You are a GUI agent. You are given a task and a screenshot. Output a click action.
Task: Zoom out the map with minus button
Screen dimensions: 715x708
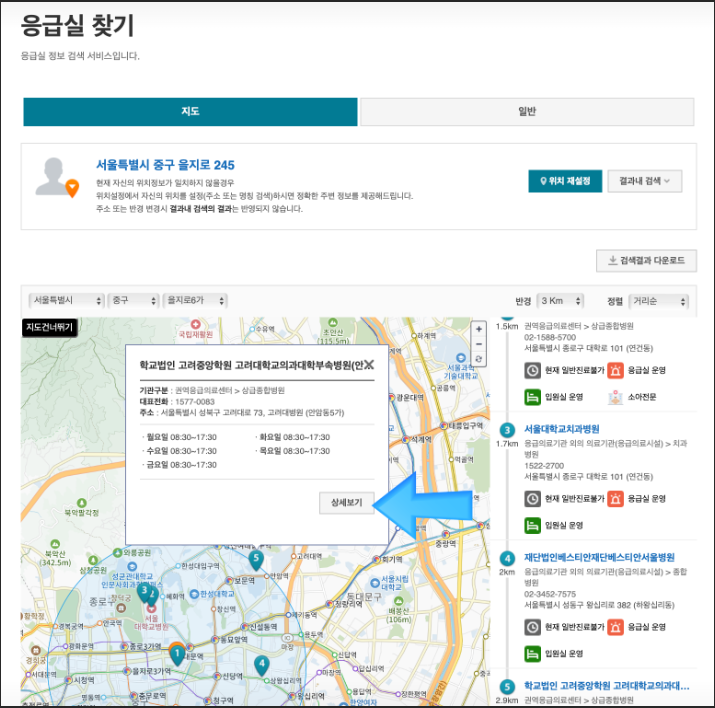coord(479,344)
